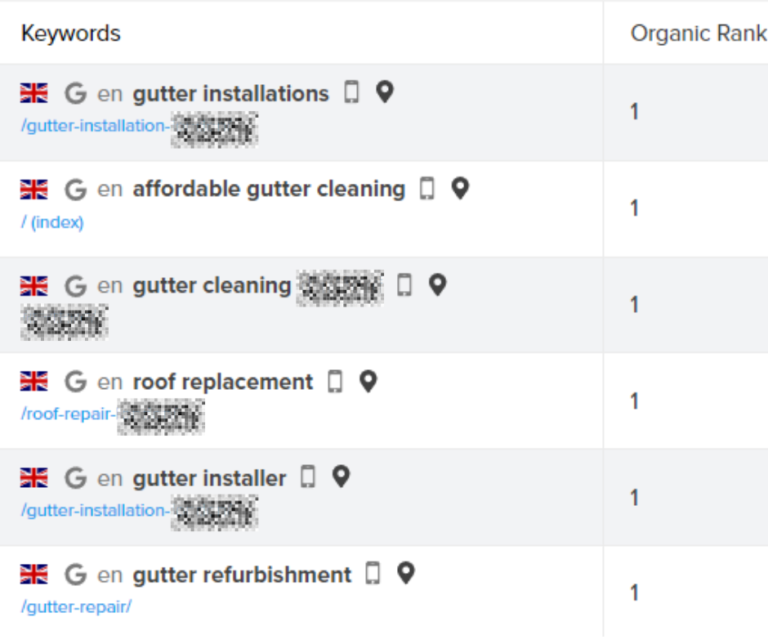Click location pin for gutter refurbishment keyword
The height and width of the screenshot is (644, 768).
(x=406, y=573)
